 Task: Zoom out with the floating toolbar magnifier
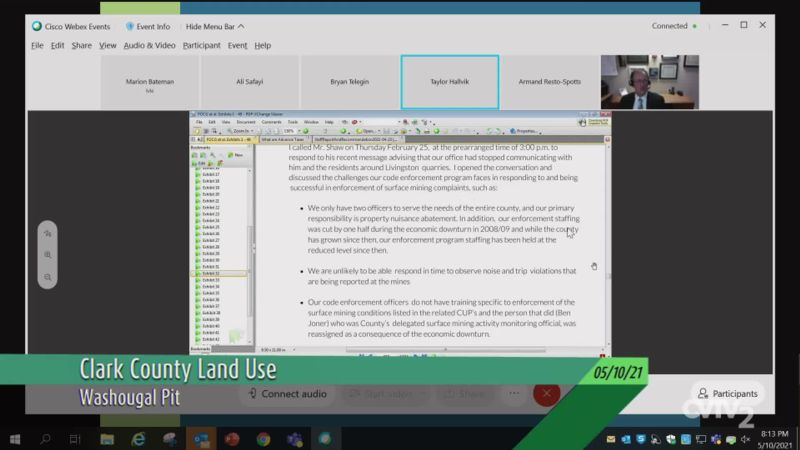pyautogui.click(x=47, y=277)
